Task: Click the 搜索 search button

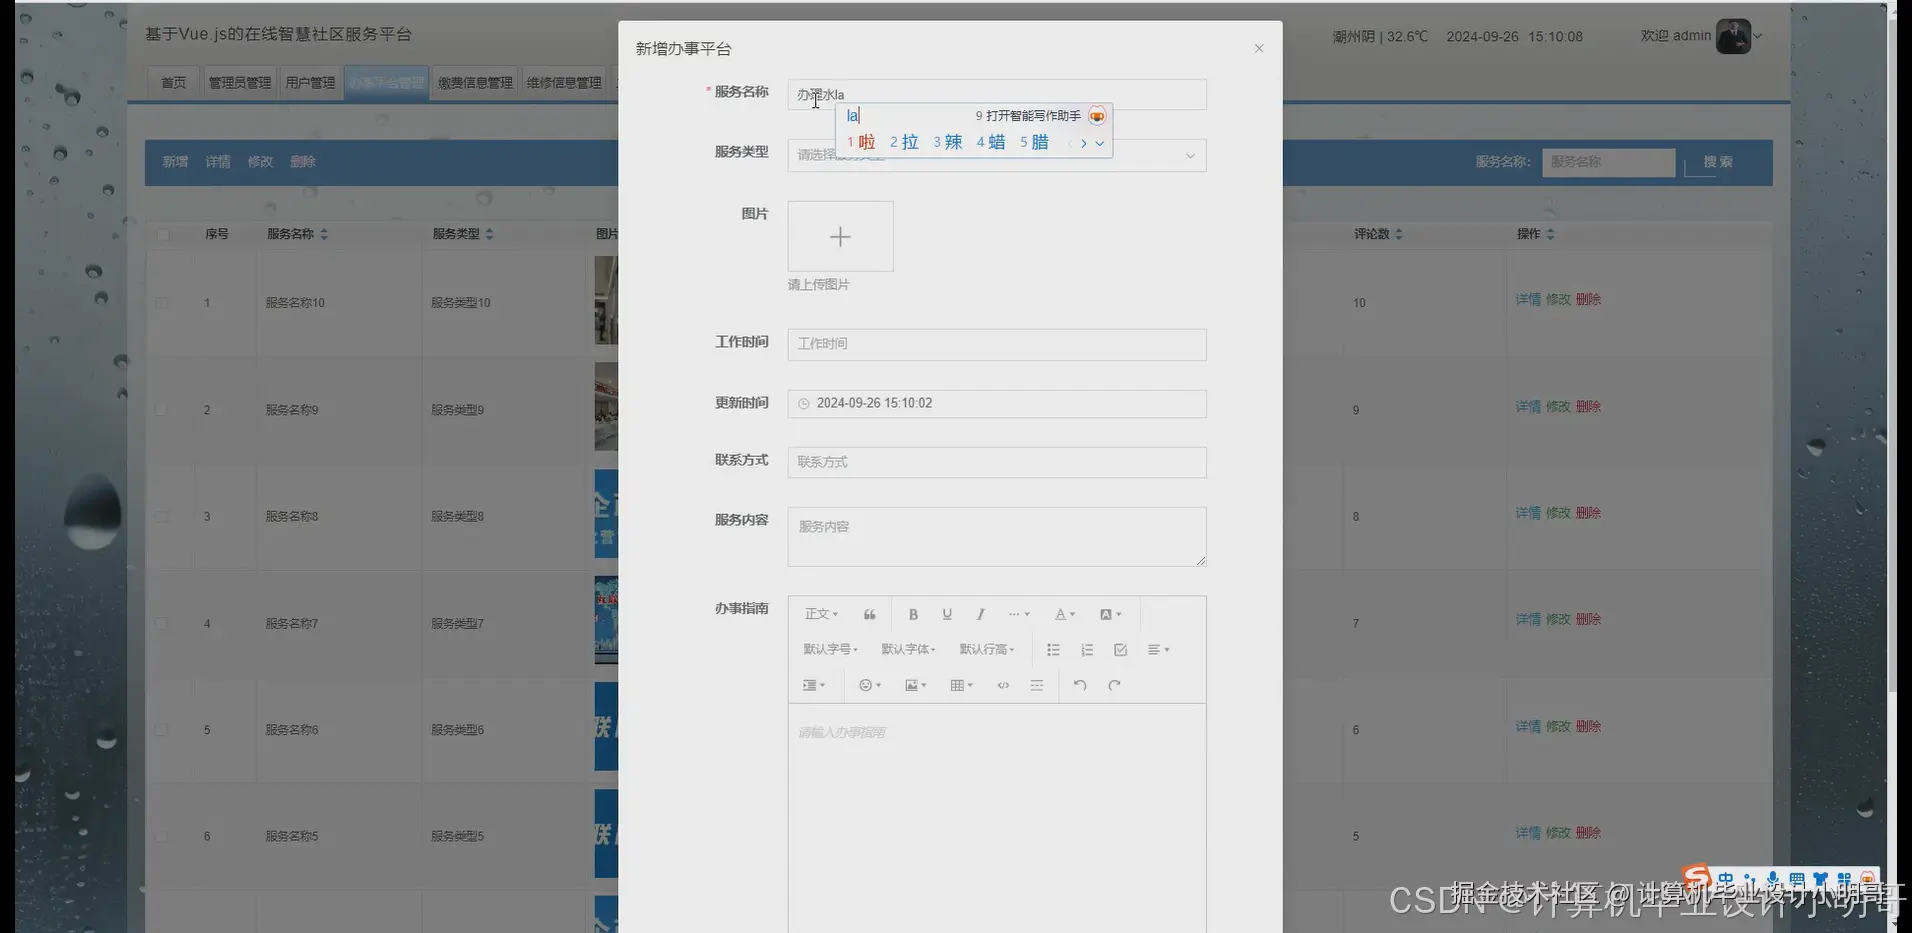Action: [x=1717, y=162]
